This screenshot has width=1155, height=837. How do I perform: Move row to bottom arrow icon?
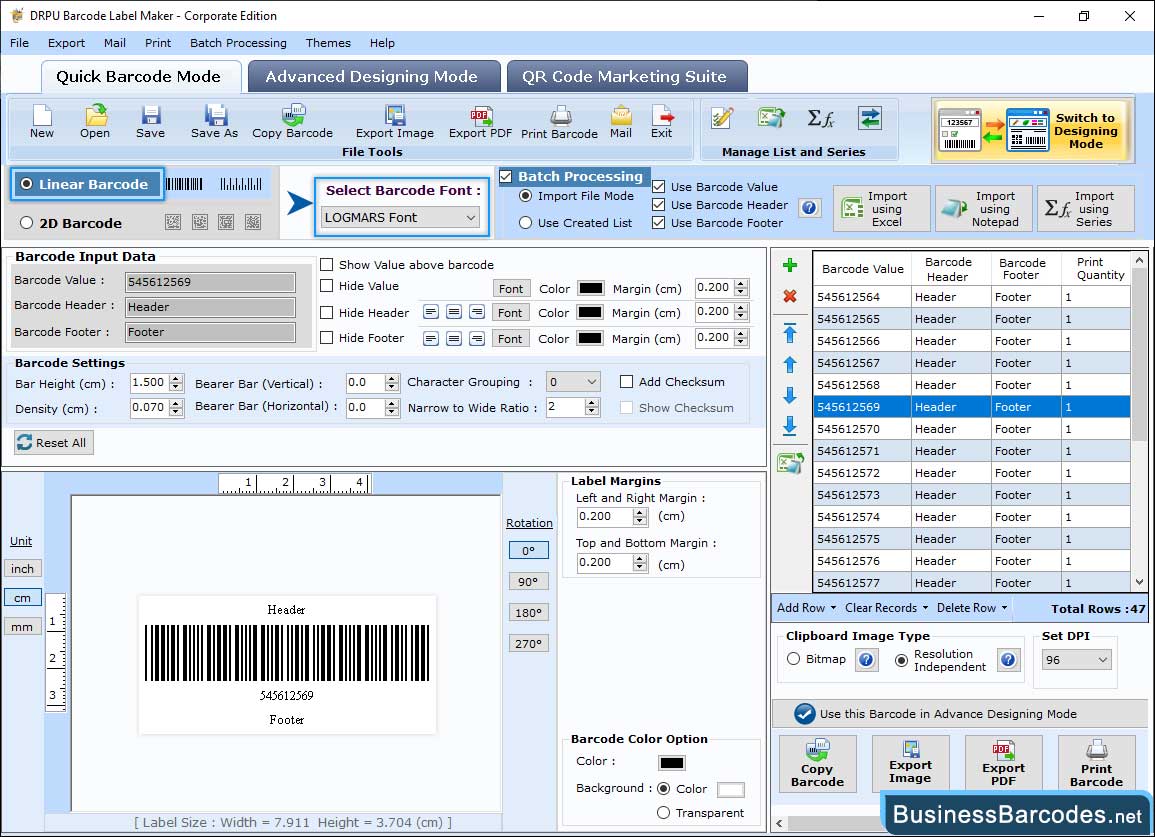coord(790,426)
